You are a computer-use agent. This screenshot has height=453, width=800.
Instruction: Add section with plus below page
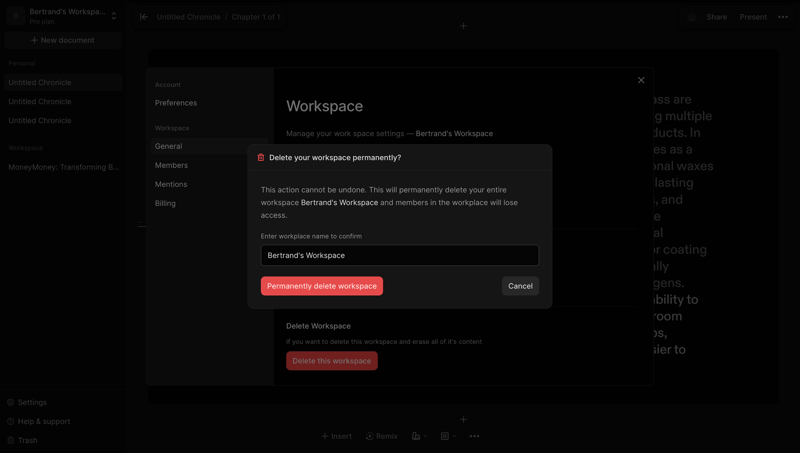(463, 419)
